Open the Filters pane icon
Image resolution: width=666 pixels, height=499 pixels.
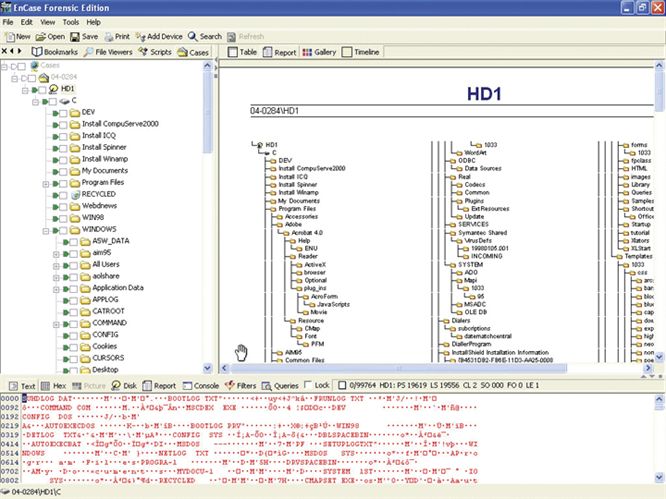tap(230, 385)
